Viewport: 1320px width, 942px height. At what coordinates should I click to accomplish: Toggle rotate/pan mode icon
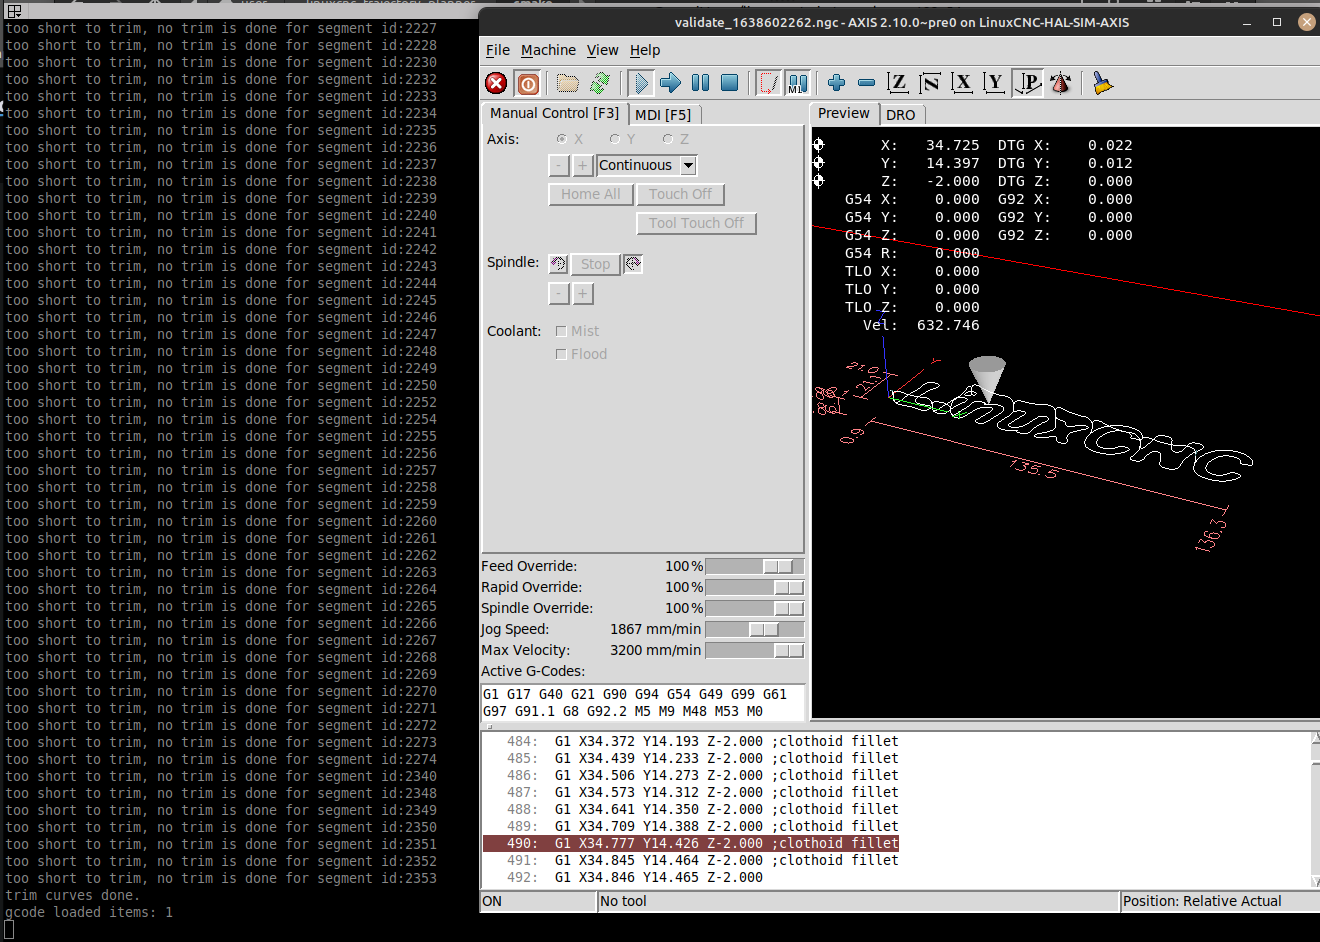(x=1061, y=83)
